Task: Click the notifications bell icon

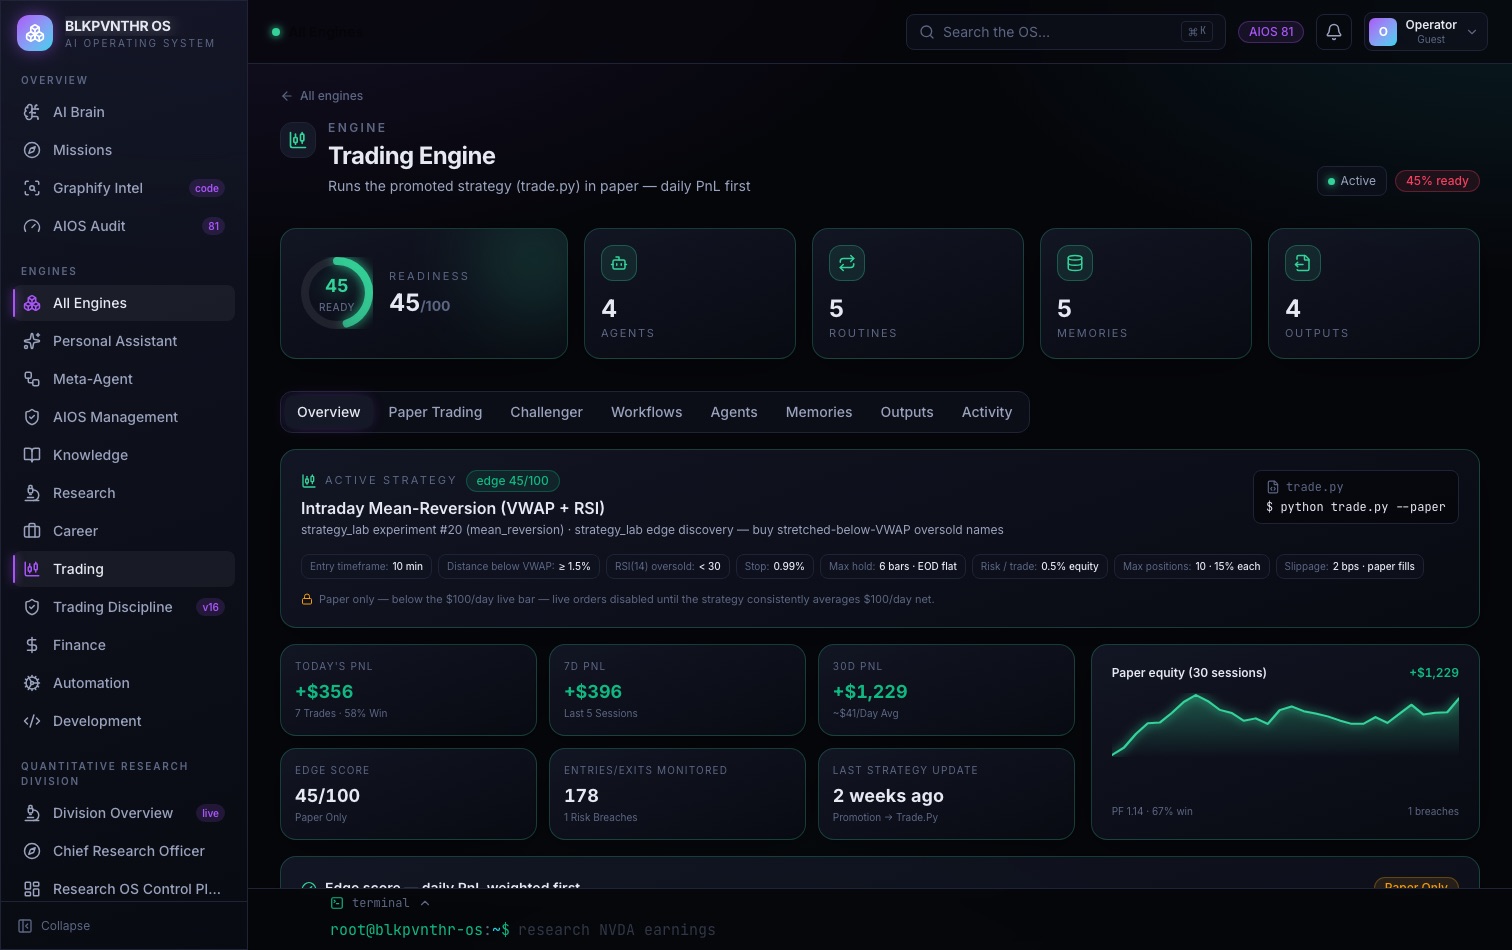Action: click(1334, 32)
